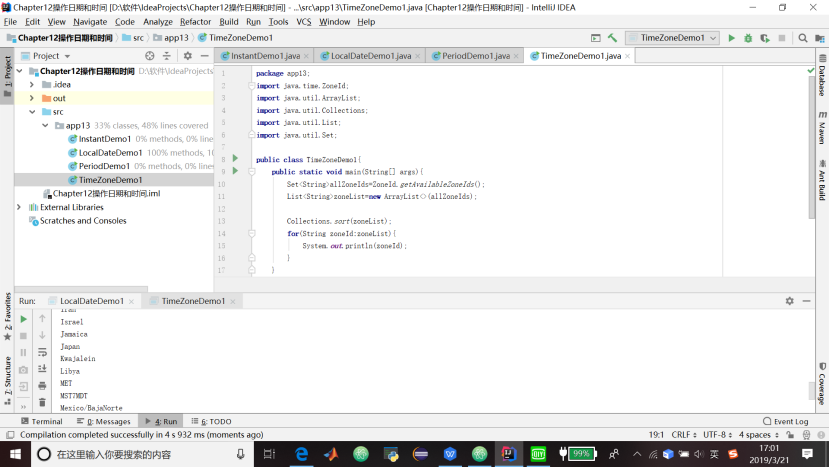Toggle the Run tool window button

click(x=160, y=422)
